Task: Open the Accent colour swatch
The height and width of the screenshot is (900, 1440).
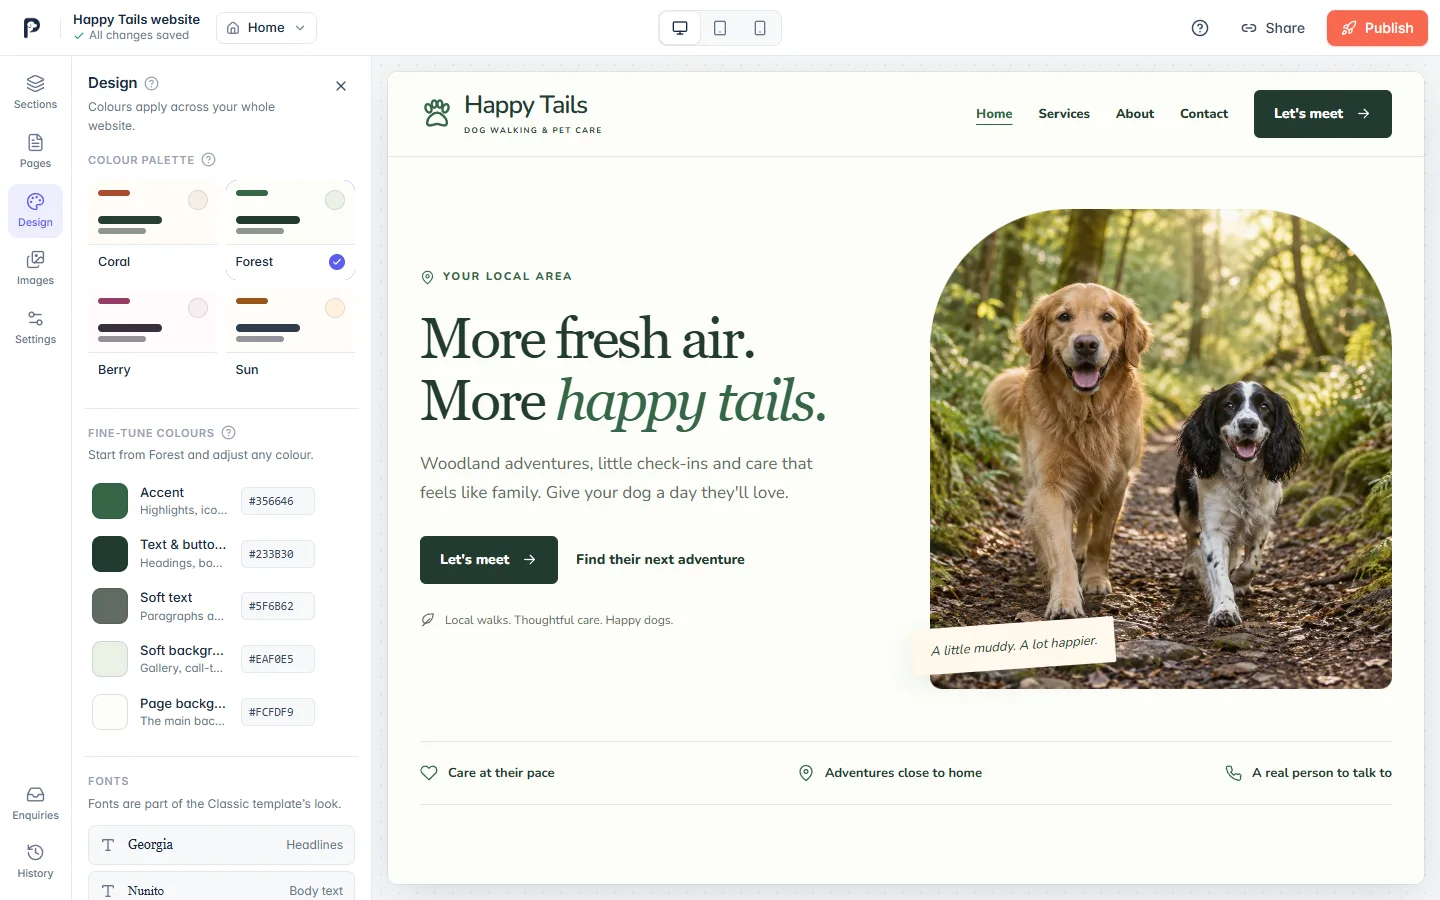Action: pyautogui.click(x=110, y=501)
